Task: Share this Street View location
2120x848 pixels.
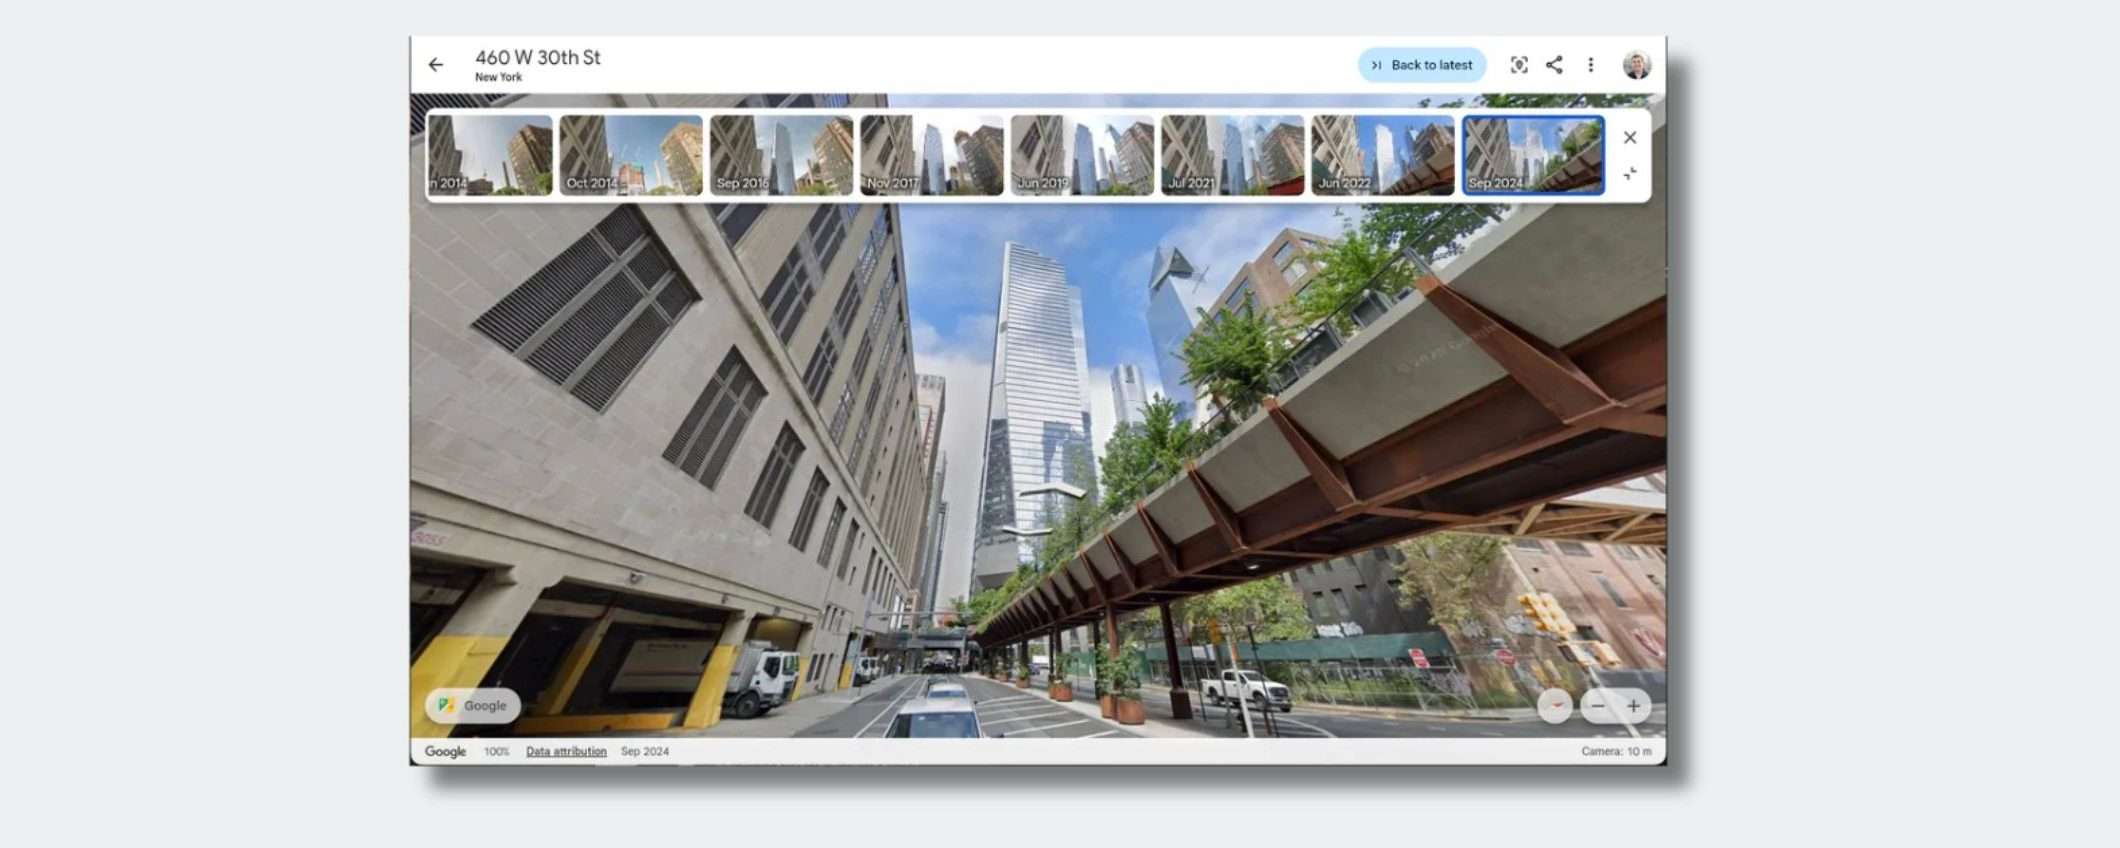Action: (1554, 65)
